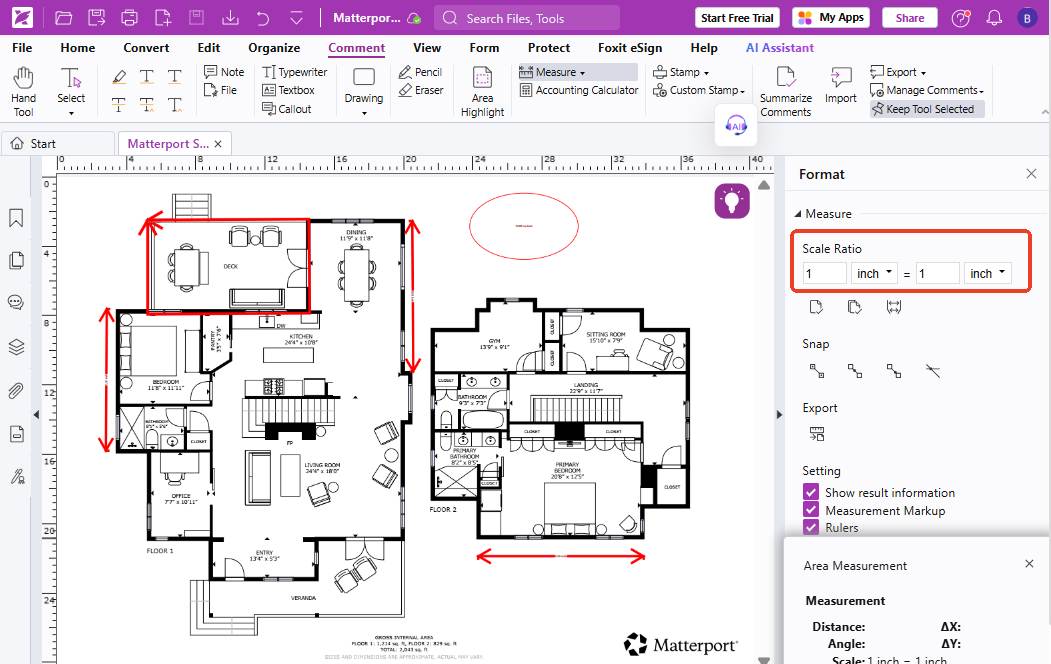Open the Area Highlight tool
Screen dimensions: 1051x664
point(482,90)
